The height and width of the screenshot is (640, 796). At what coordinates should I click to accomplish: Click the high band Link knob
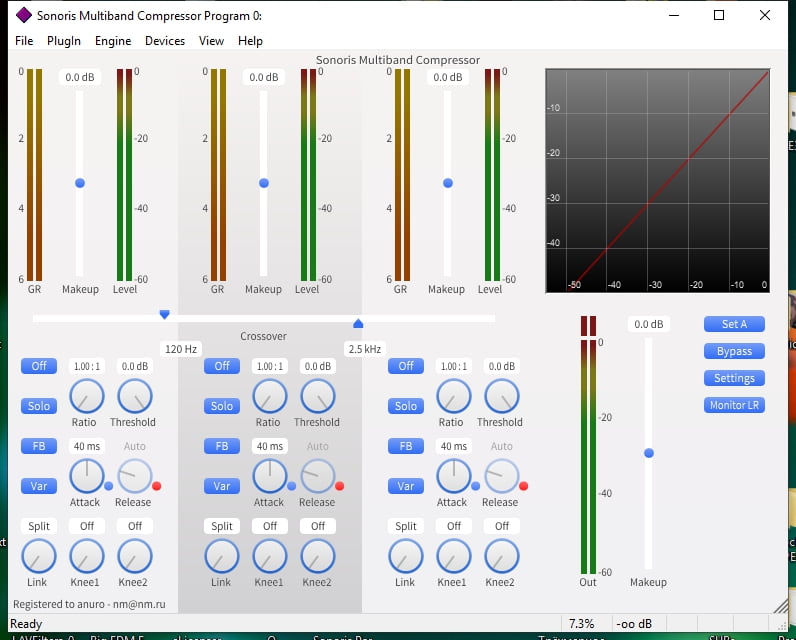[406, 556]
